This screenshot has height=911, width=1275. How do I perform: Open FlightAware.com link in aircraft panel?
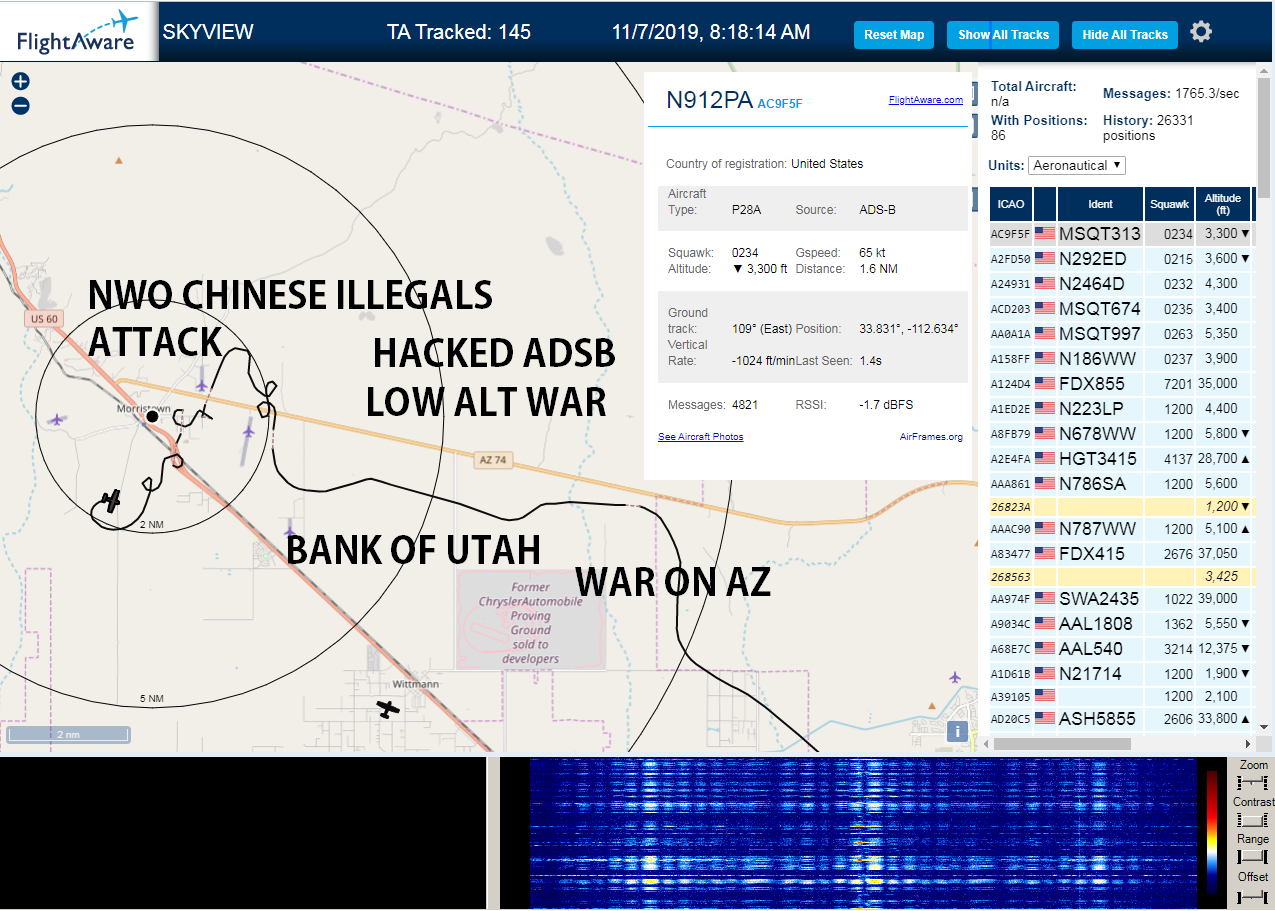[926, 100]
